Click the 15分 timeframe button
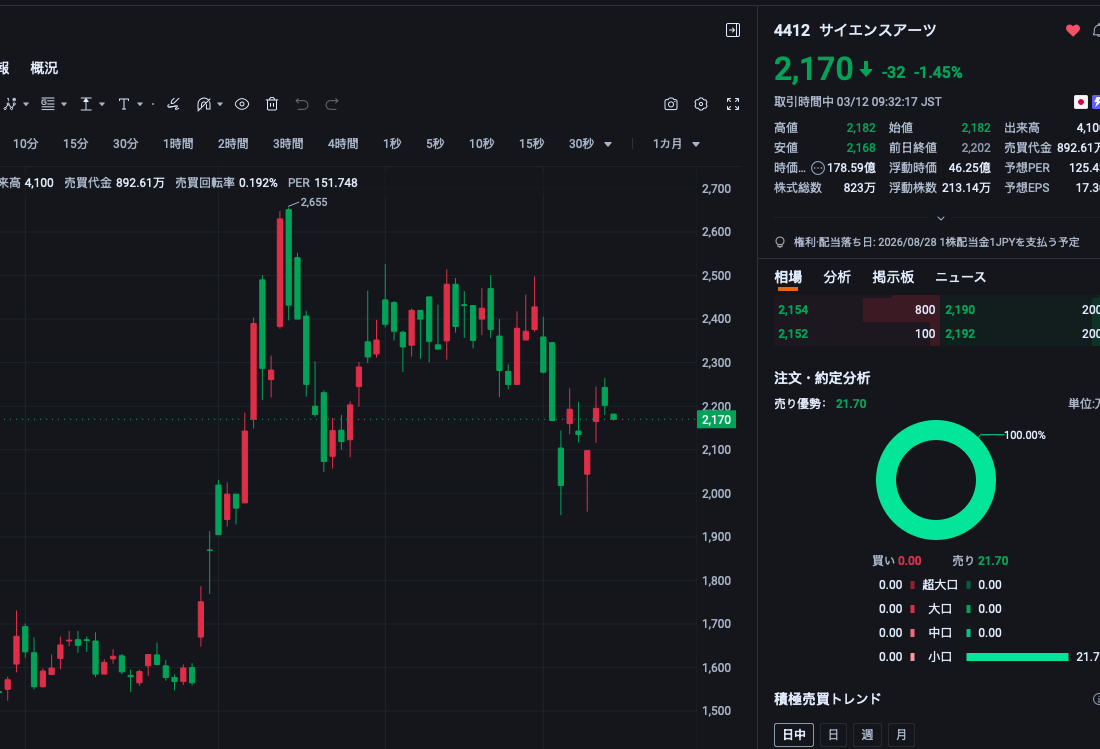The image size is (1100, 749). [76, 144]
